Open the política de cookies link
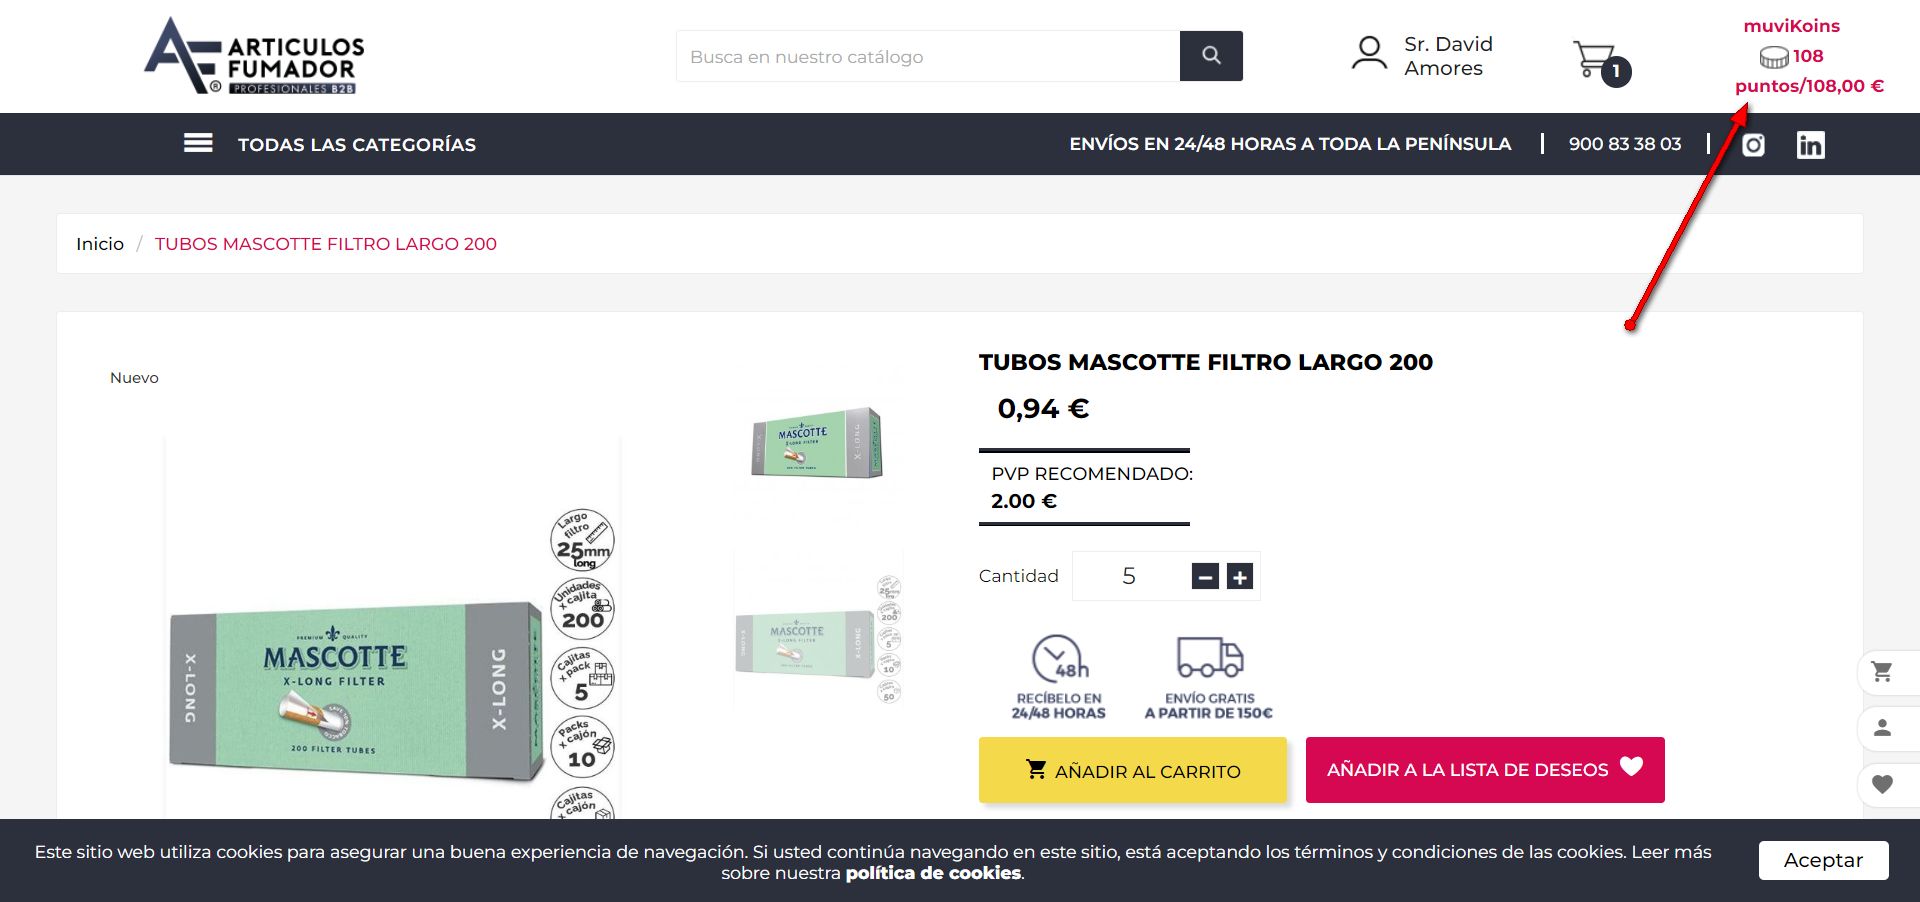1920x902 pixels. click(x=933, y=873)
